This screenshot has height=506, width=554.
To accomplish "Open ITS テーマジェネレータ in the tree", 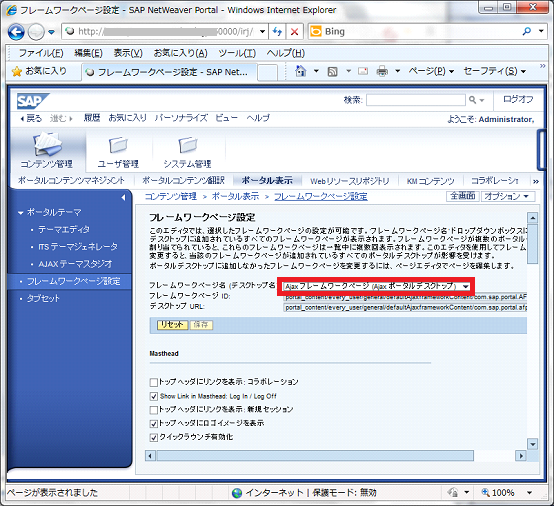I will coord(78,247).
